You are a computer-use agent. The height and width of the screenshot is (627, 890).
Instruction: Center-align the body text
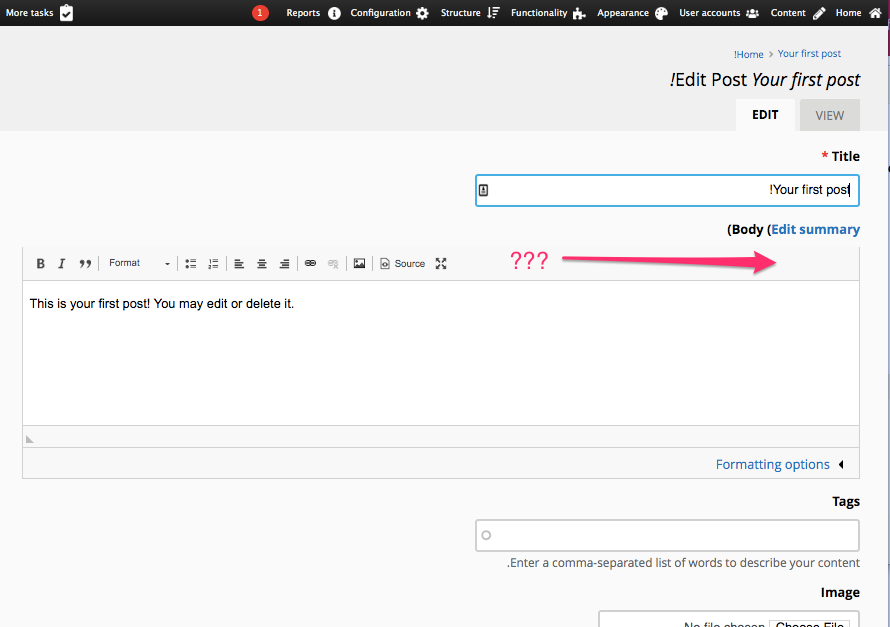(x=261, y=263)
